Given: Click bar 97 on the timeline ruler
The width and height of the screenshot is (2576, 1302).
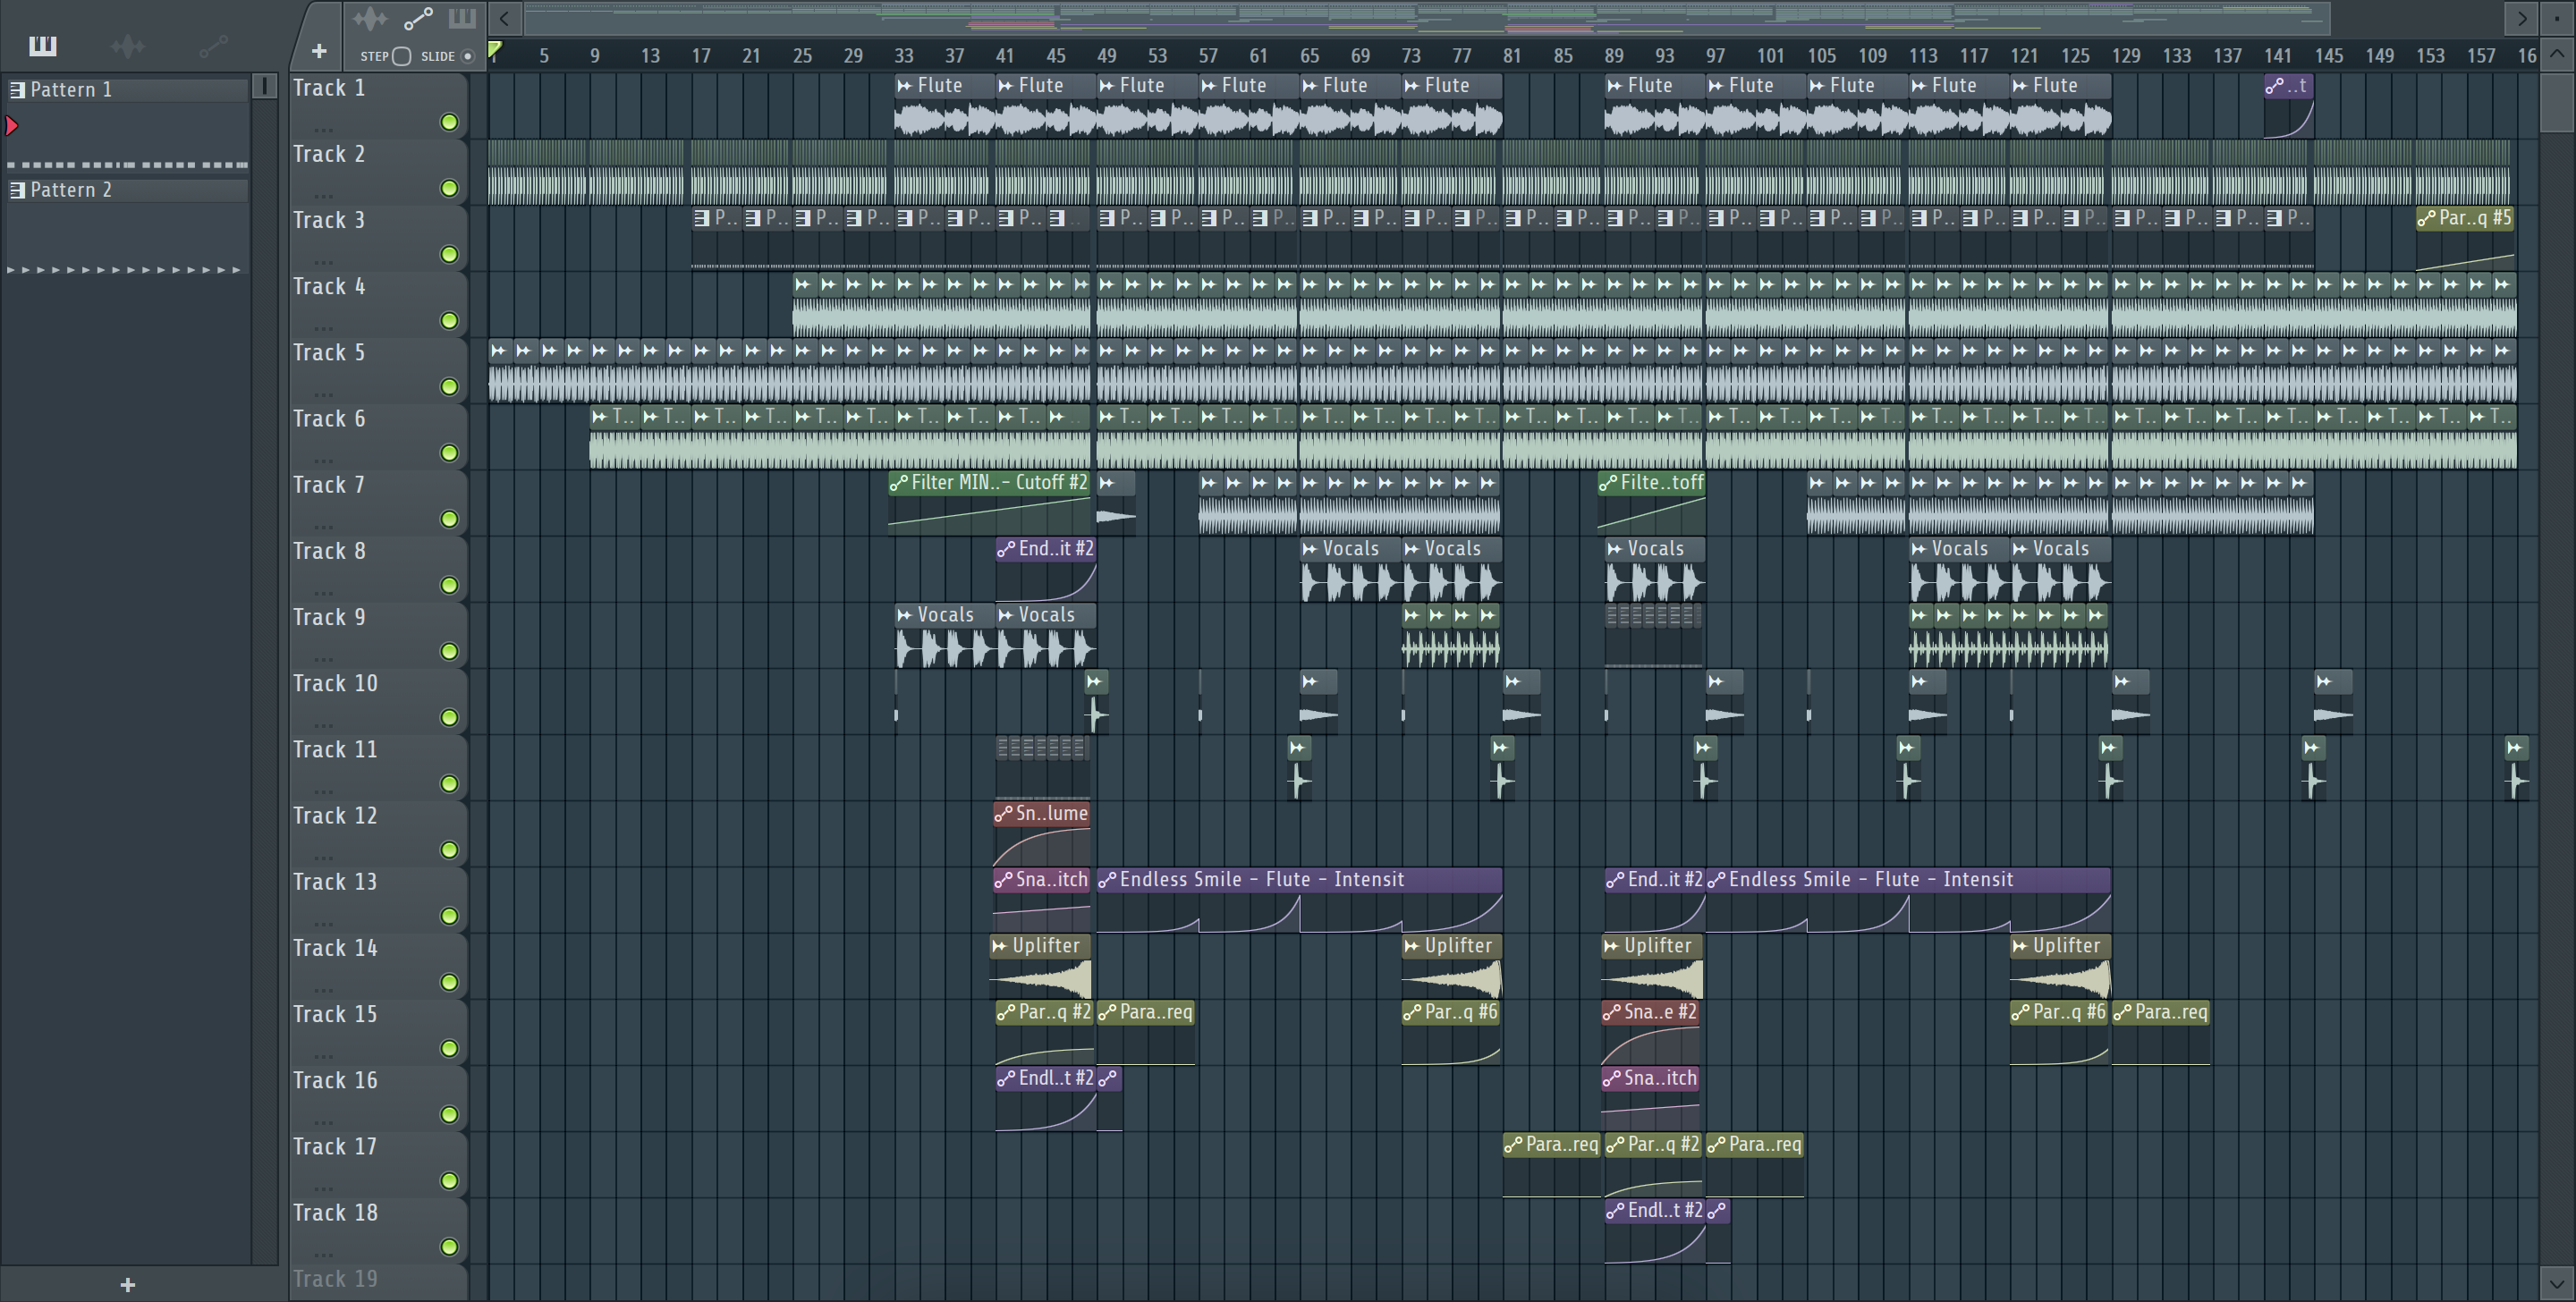Looking at the screenshot, I should tap(1715, 56).
